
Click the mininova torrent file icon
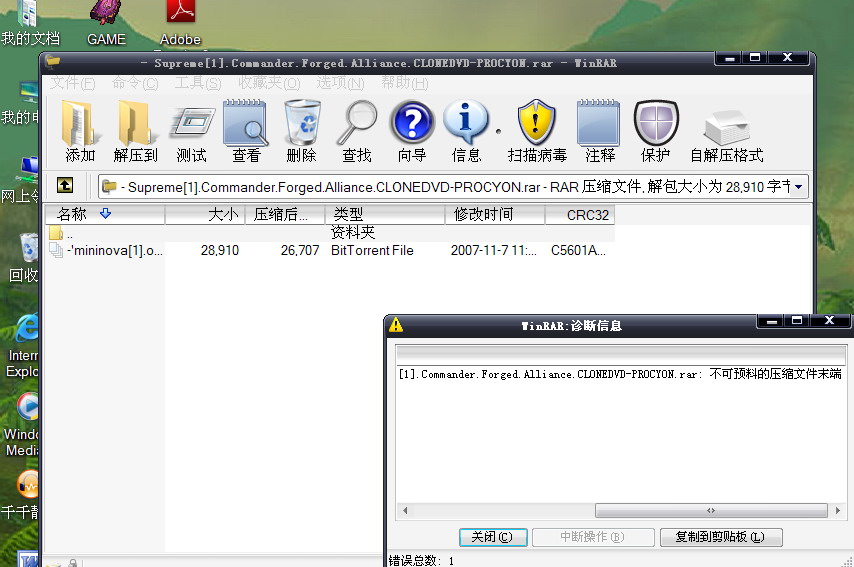click(x=56, y=251)
